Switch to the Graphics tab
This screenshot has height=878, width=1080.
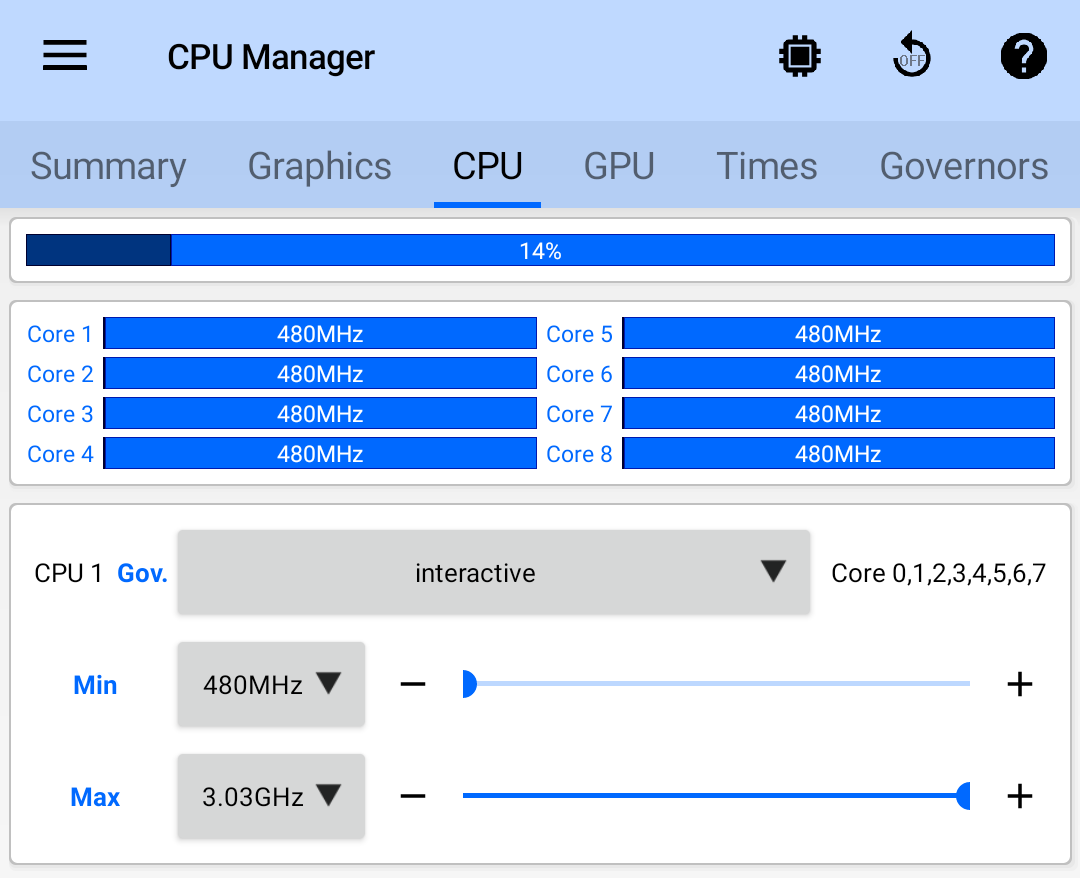[x=319, y=166]
